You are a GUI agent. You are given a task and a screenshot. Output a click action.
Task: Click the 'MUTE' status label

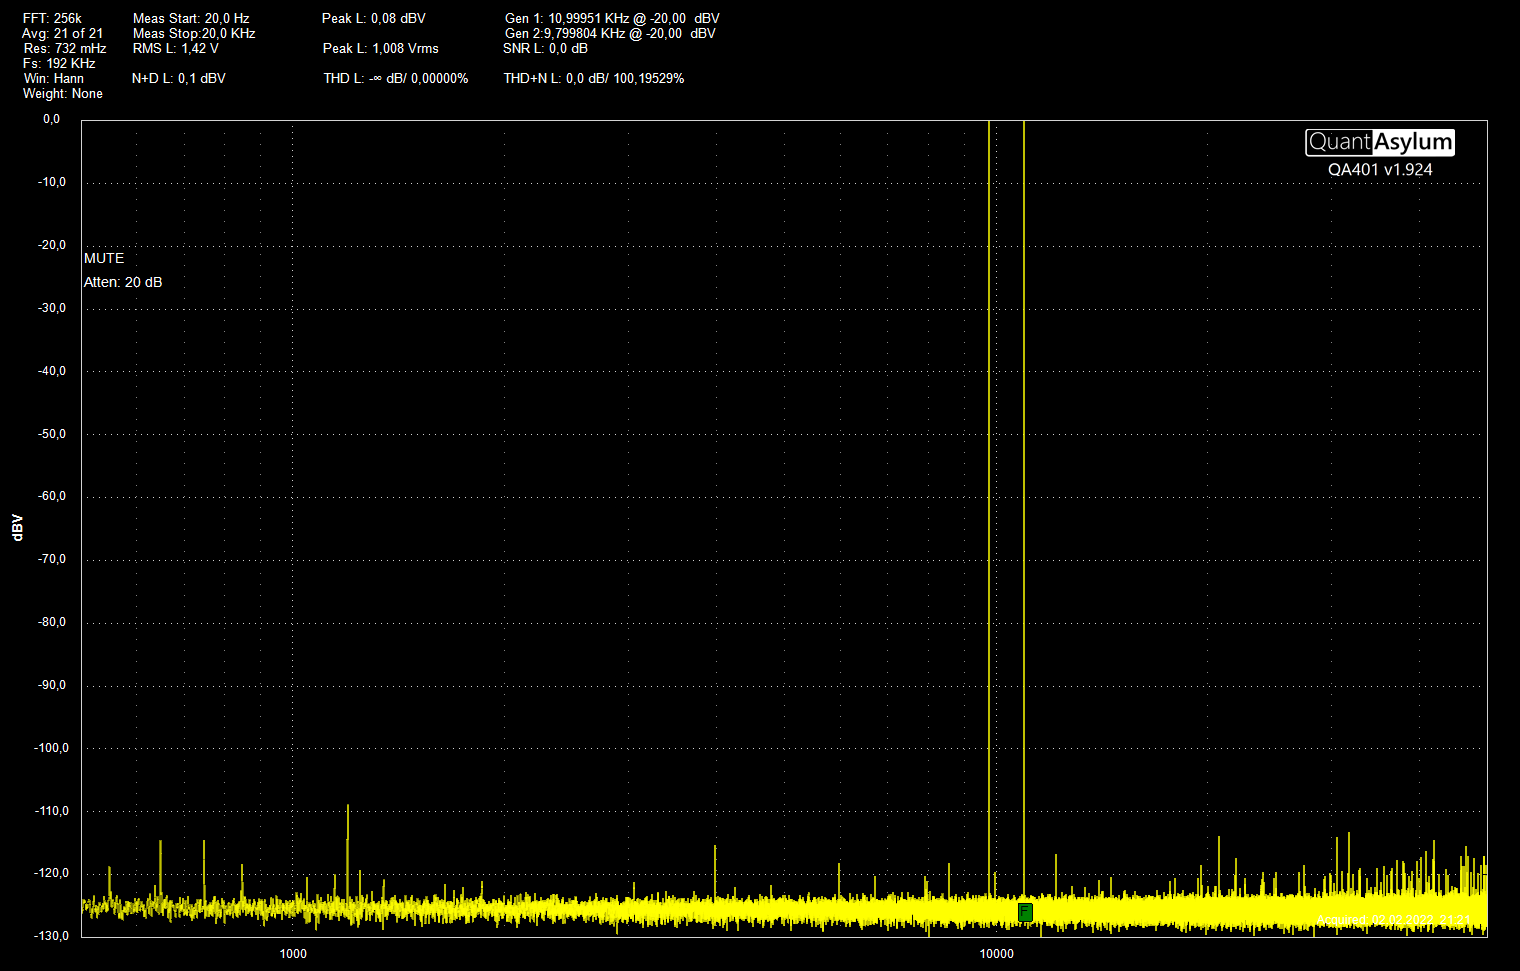(x=104, y=258)
